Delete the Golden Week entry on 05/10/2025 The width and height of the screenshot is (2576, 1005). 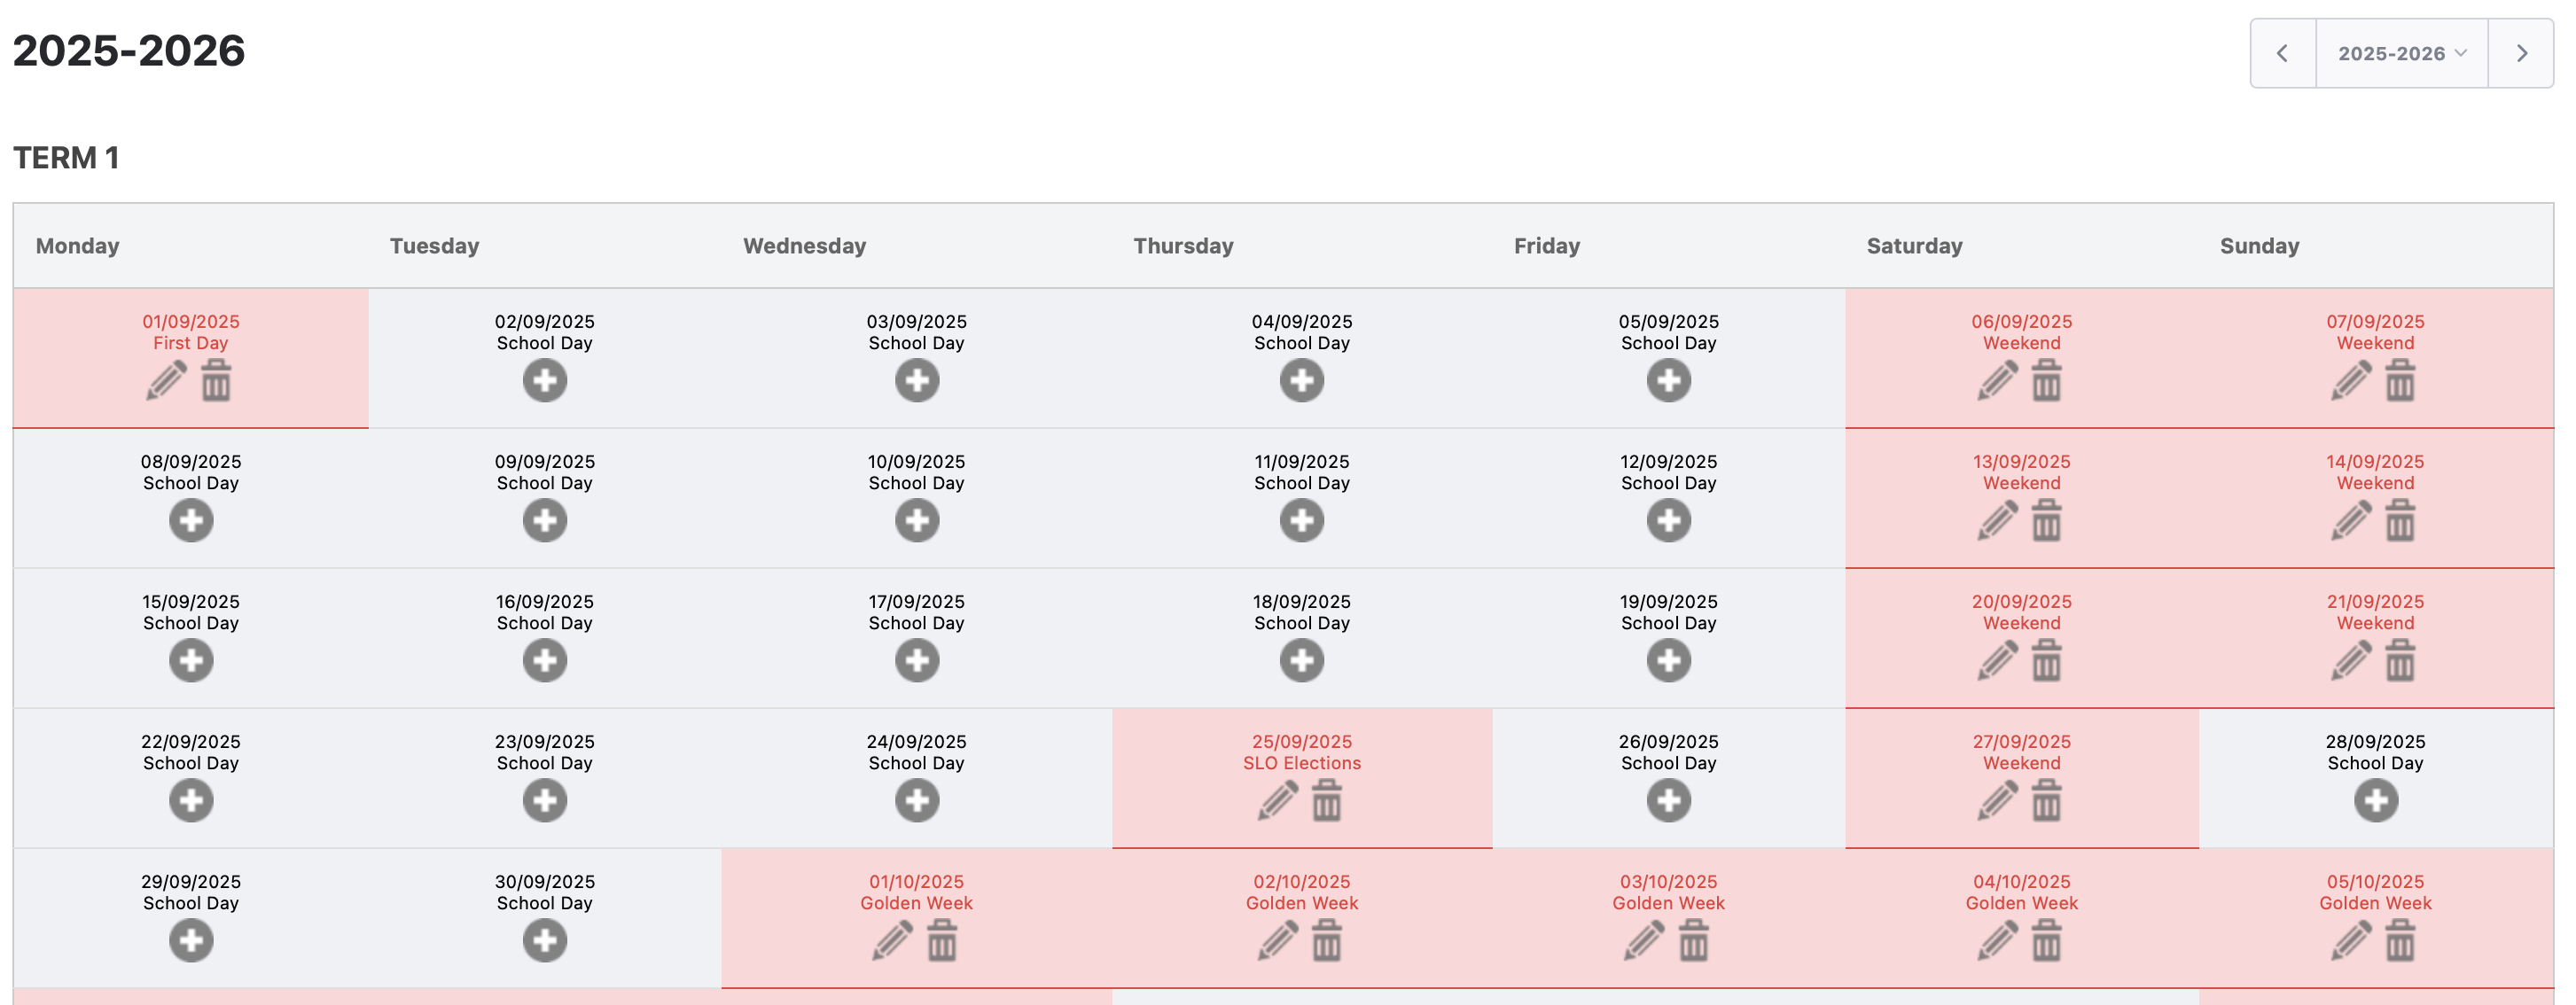coord(2400,941)
